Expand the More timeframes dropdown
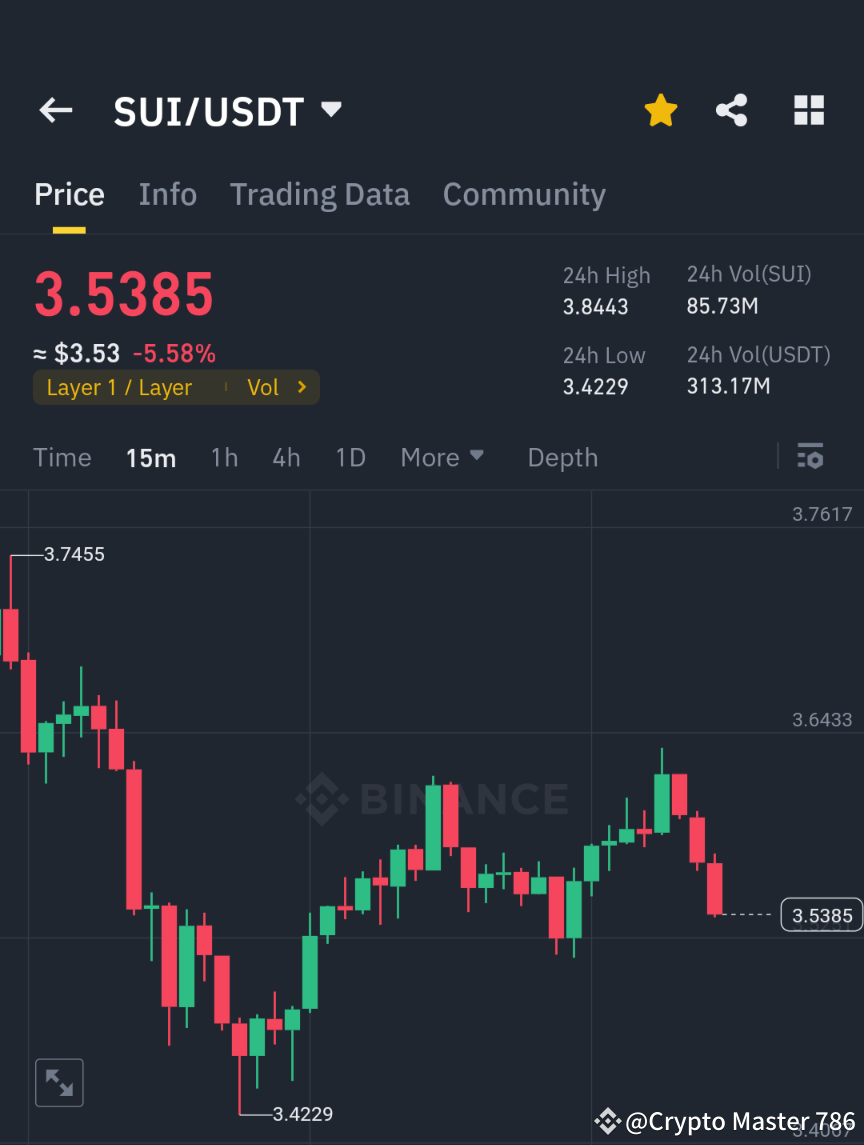 (x=441, y=457)
